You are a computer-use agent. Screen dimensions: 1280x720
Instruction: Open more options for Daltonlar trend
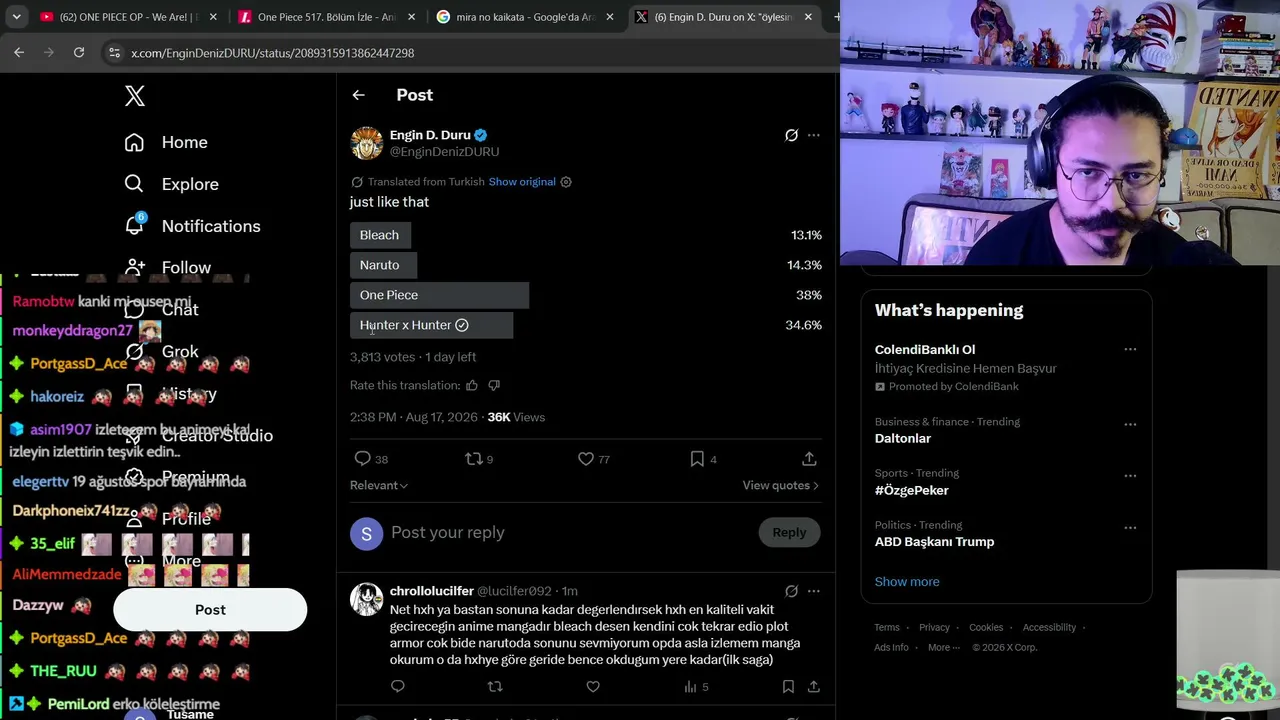pyautogui.click(x=1130, y=424)
